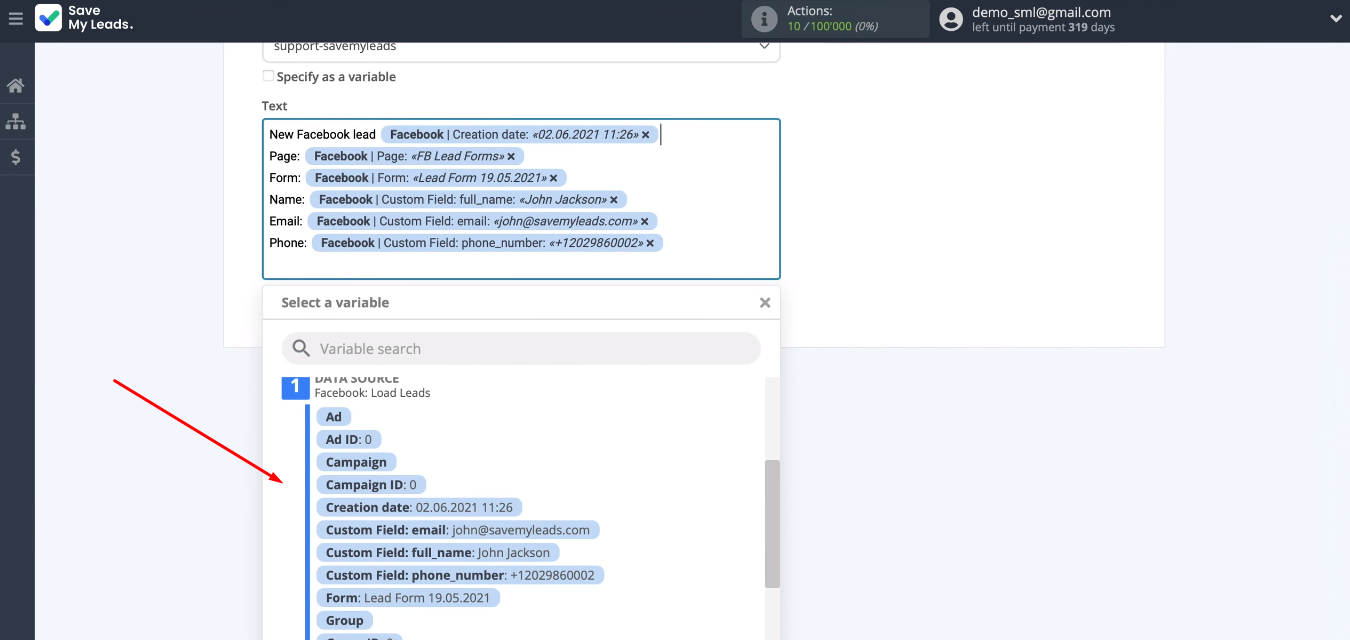Screen dimensions: 1350x640
Task: Remove the phone_number custom field tag
Action: click(x=650, y=243)
